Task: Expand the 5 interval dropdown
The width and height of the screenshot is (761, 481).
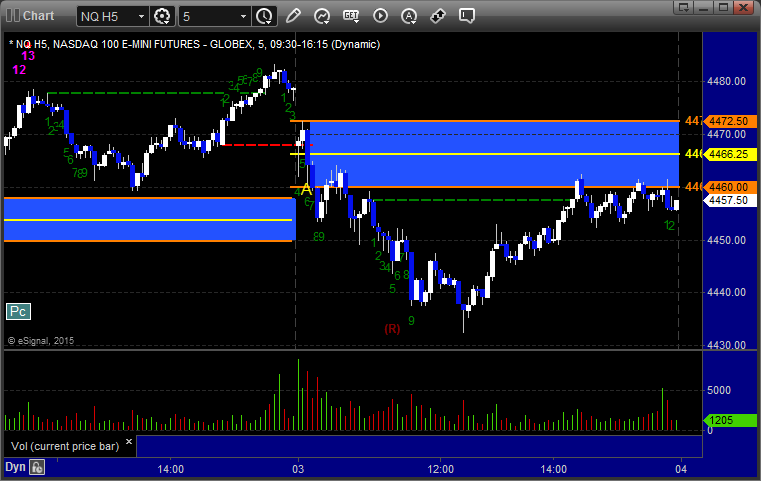Action: (243, 17)
